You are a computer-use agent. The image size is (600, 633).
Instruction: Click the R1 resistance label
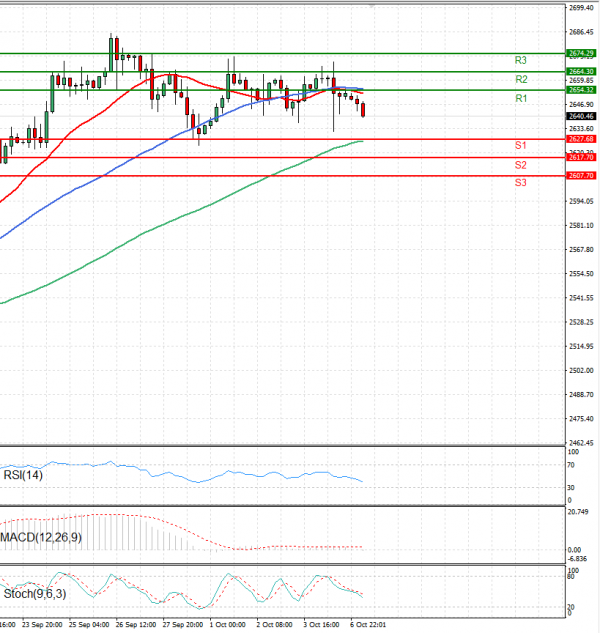(521, 98)
